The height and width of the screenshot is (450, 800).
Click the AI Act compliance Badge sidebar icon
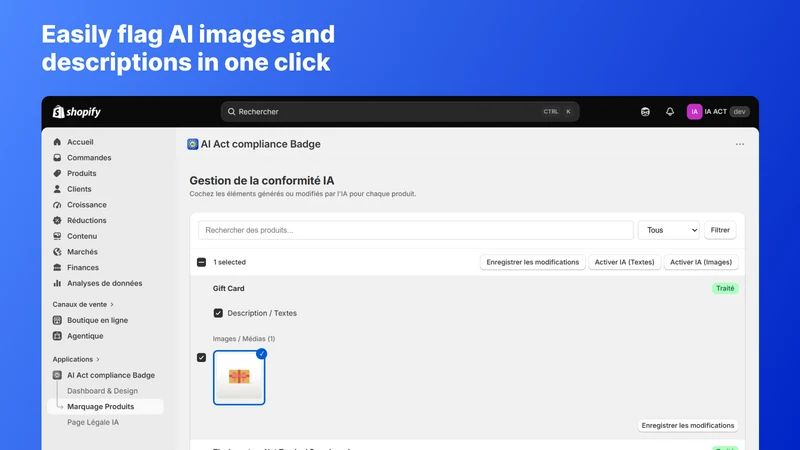[57, 375]
